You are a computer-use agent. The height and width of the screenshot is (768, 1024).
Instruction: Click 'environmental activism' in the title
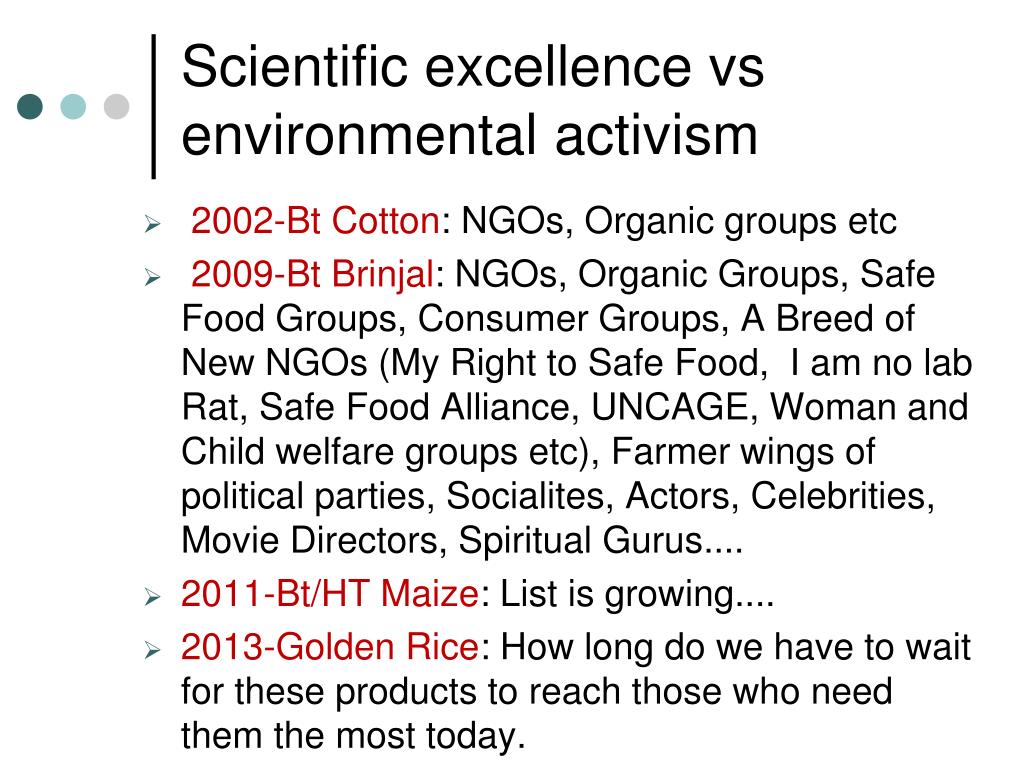click(x=470, y=135)
